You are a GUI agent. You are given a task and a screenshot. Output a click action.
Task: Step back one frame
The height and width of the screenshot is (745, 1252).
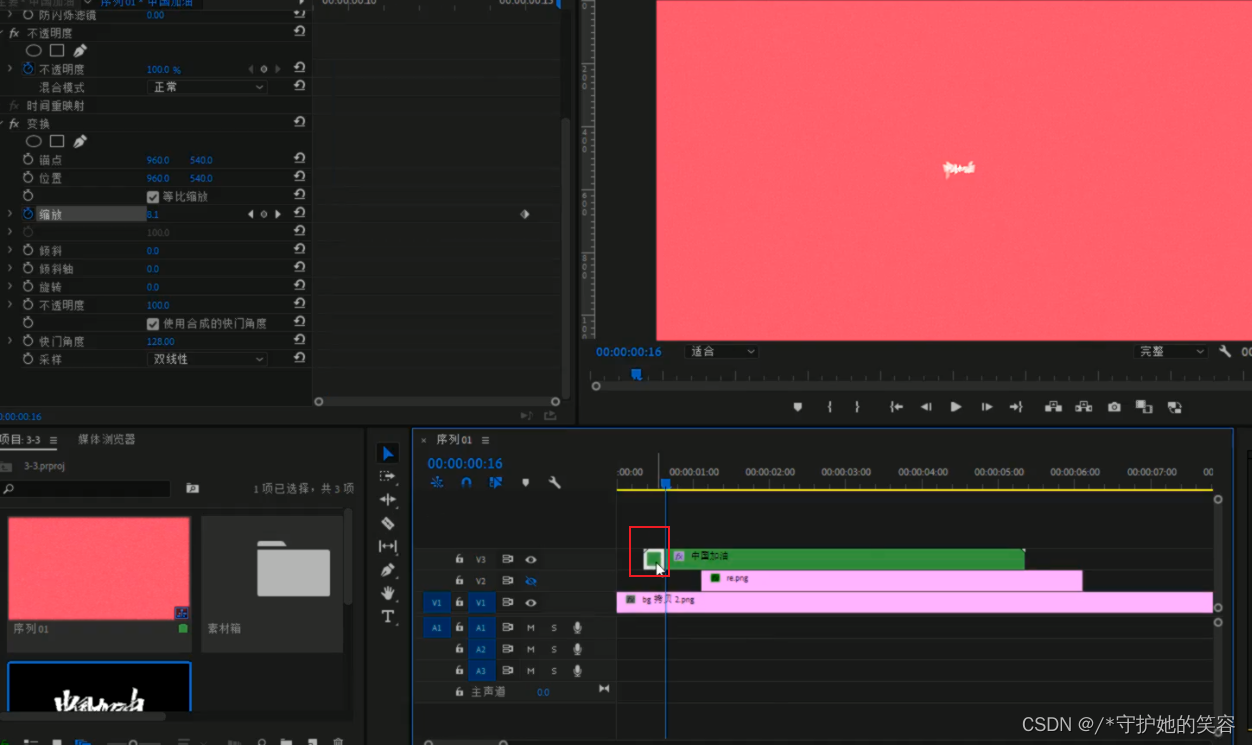point(926,407)
